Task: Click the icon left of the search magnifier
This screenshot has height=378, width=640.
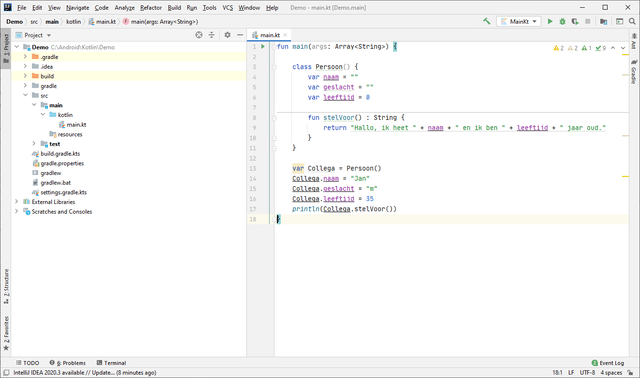Action: (x=619, y=21)
